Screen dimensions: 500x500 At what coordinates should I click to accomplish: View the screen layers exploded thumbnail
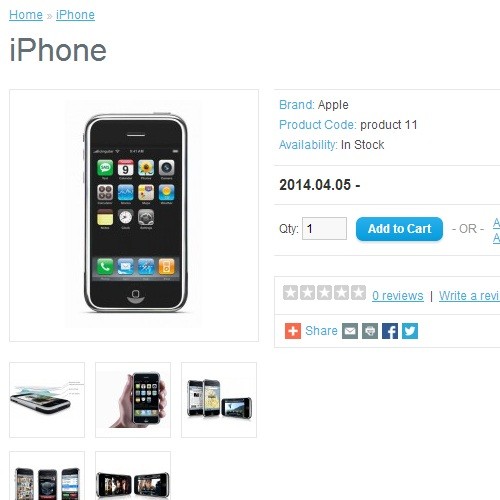[47, 400]
